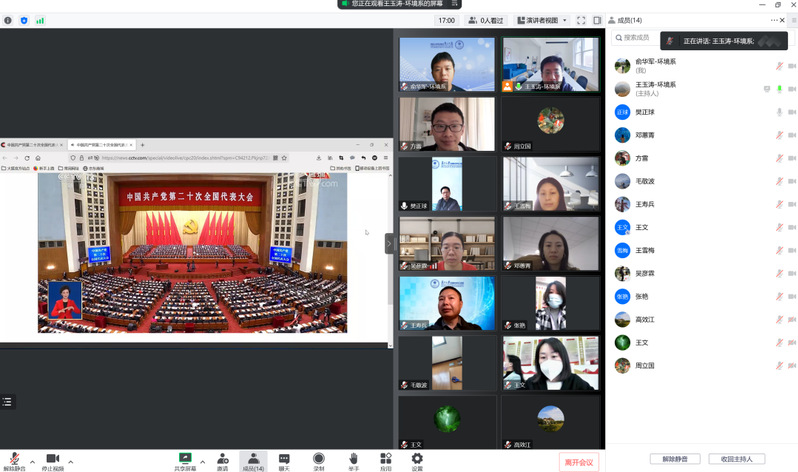Click 张艳 video thumbnail with mask
This screenshot has height=472, width=798.
point(551,303)
